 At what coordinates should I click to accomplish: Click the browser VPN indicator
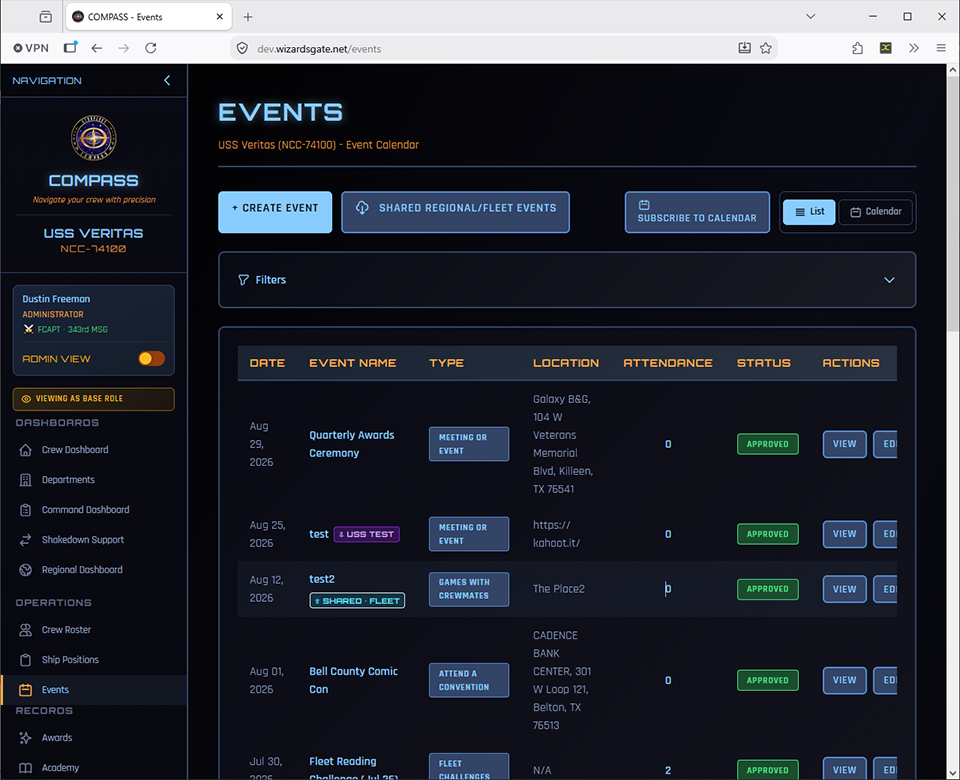coord(31,48)
